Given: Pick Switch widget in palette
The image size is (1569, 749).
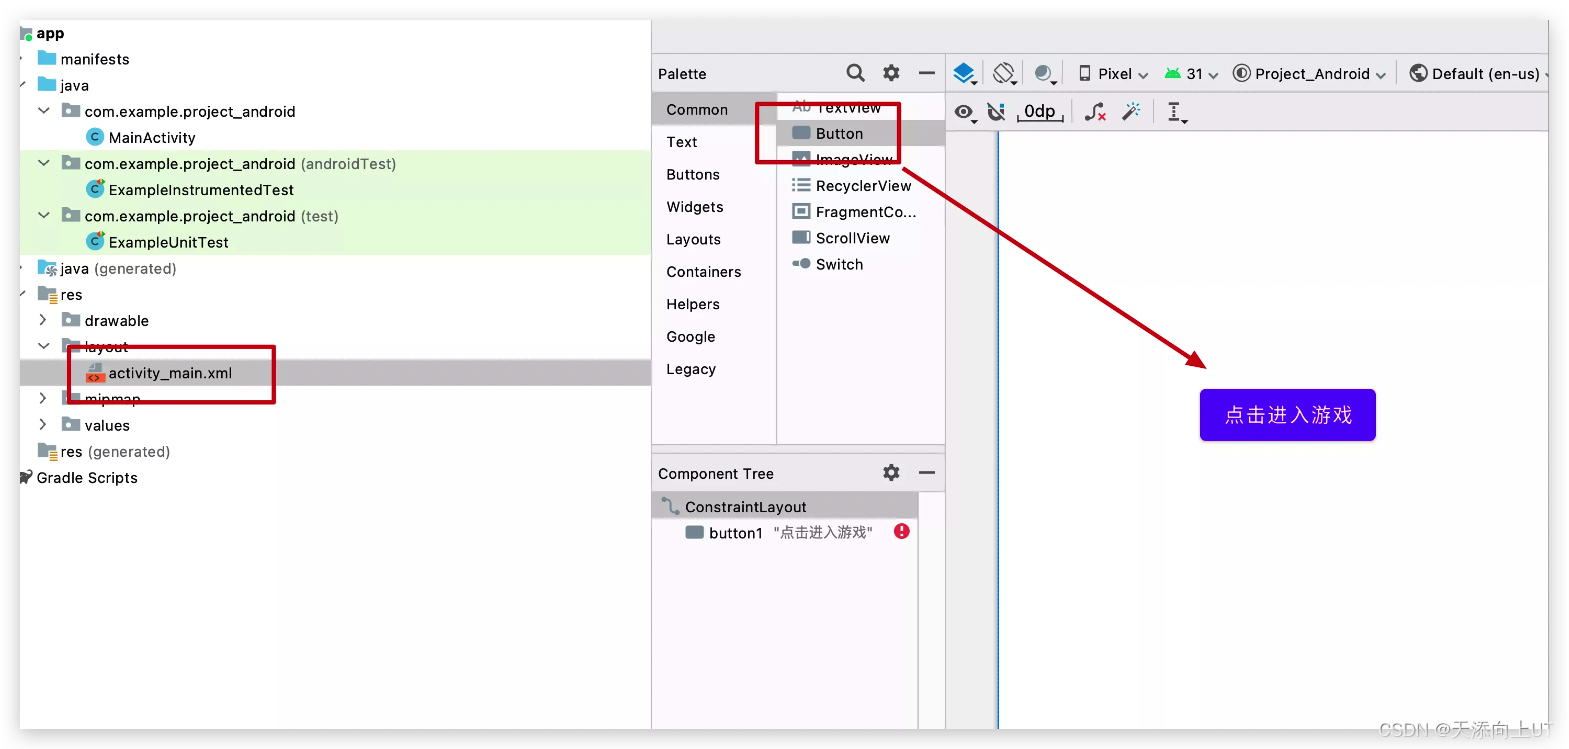Looking at the screenshot, I should pyautogui.click(x=861, y=264).
